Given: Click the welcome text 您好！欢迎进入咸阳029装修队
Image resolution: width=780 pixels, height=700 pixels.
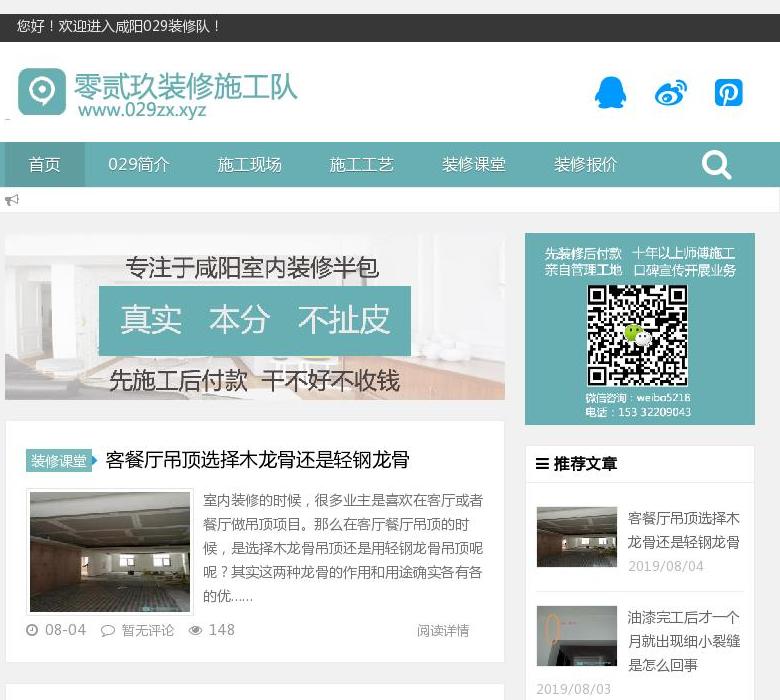Looking at the screenshot, I should pyautogui.click(x=118, y=26).
